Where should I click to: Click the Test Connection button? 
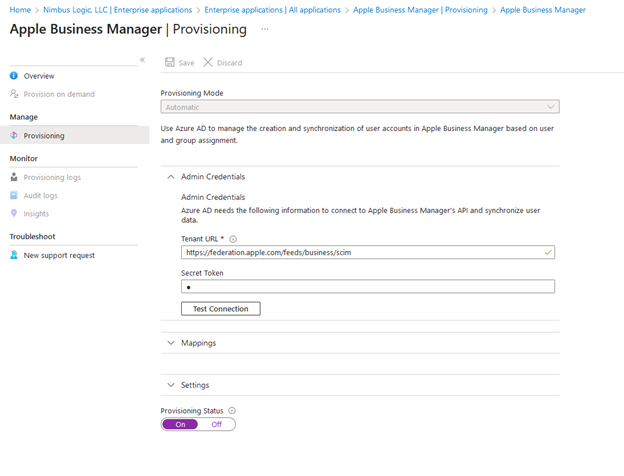[x=221, y=308]
